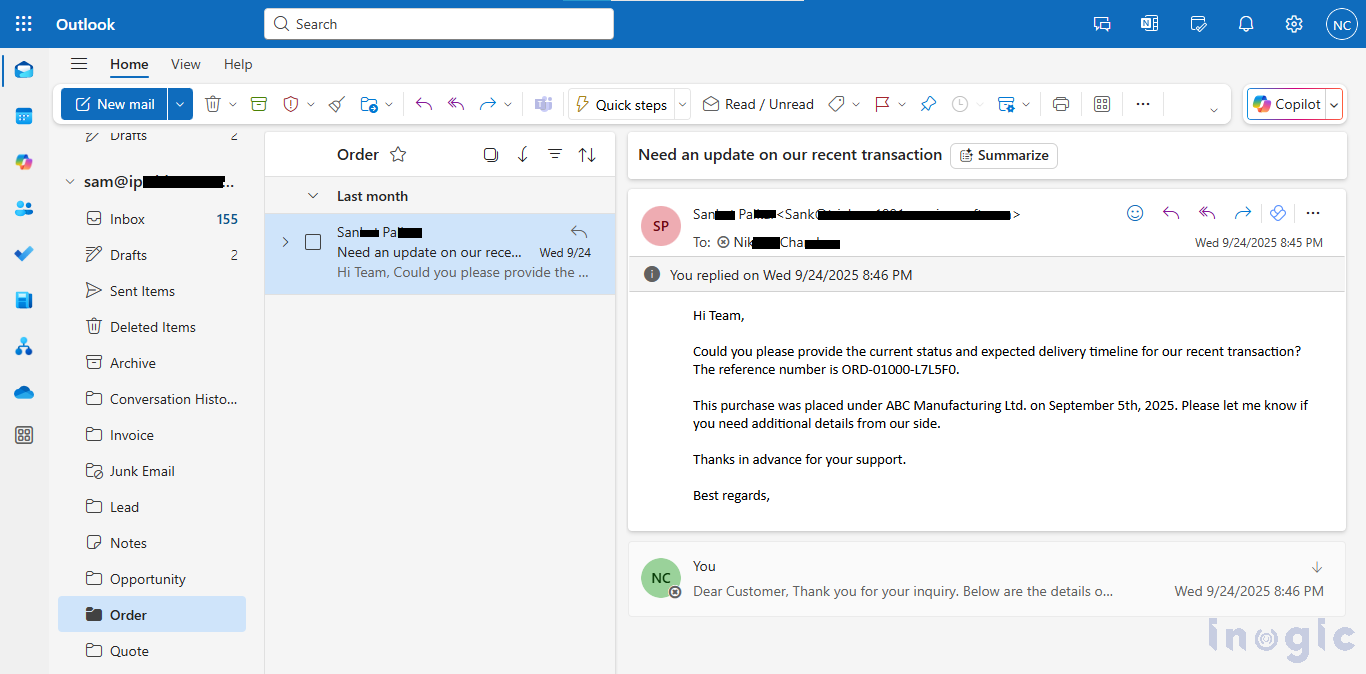Click the Read / Unread button

coord(758,104)
